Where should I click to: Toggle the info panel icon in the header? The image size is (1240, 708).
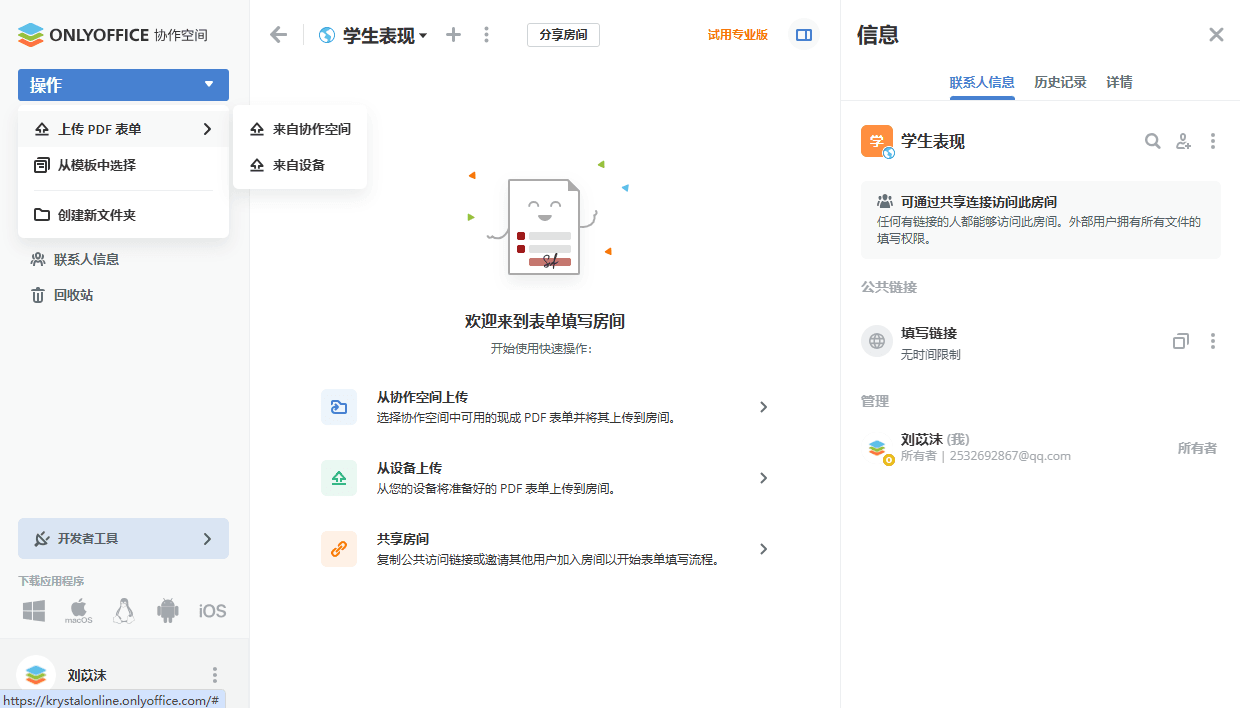(803, 35)
